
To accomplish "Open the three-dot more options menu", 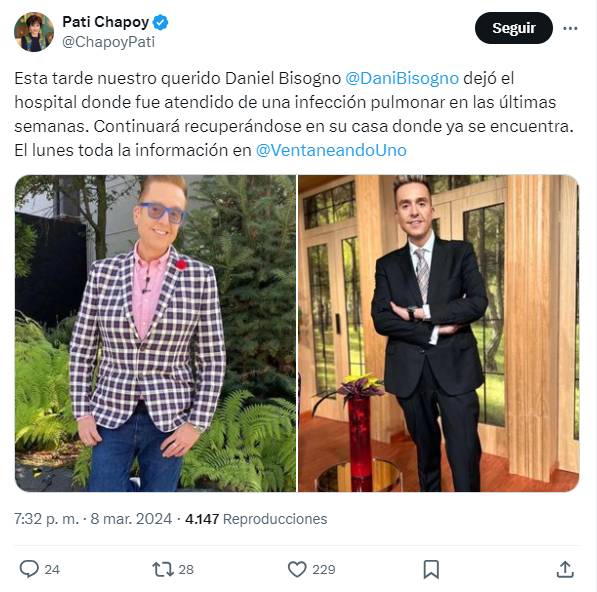I will (x=570, y=28).
